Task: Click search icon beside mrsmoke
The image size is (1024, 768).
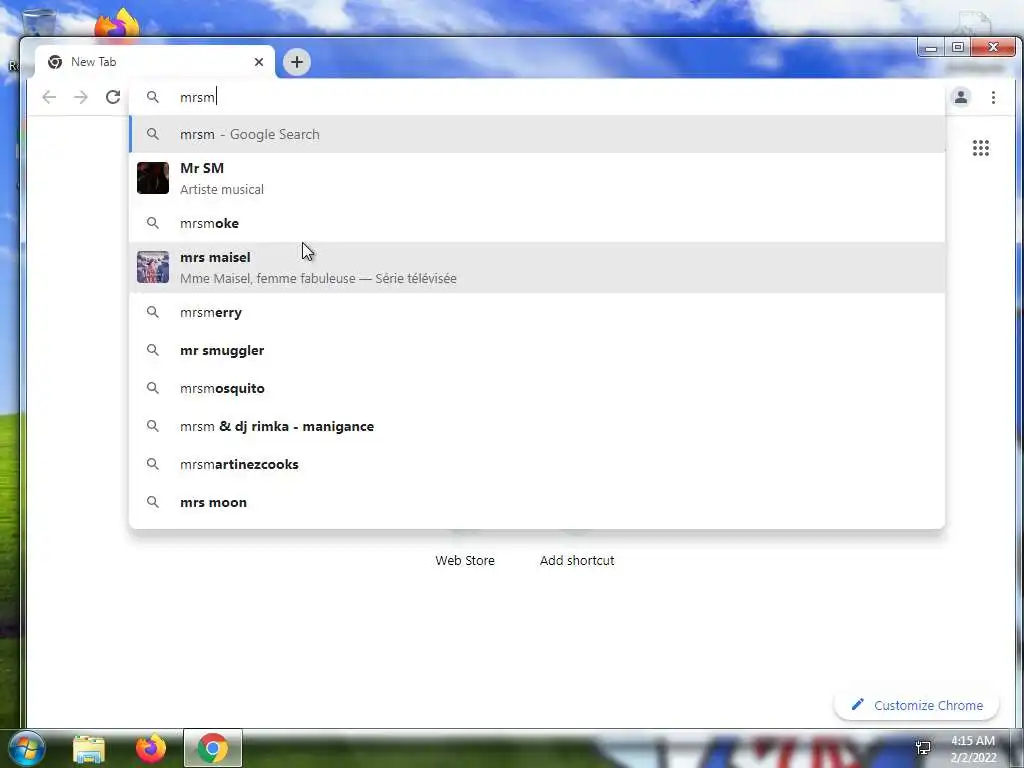Action: click(x=153, y=223)
